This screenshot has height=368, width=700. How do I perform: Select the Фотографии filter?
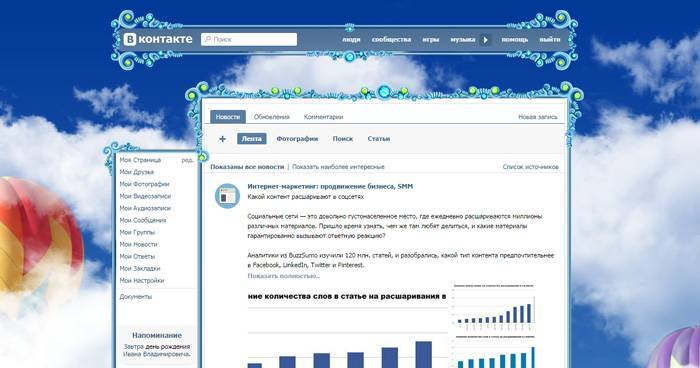pyautogui.click(x=297, y=139)
